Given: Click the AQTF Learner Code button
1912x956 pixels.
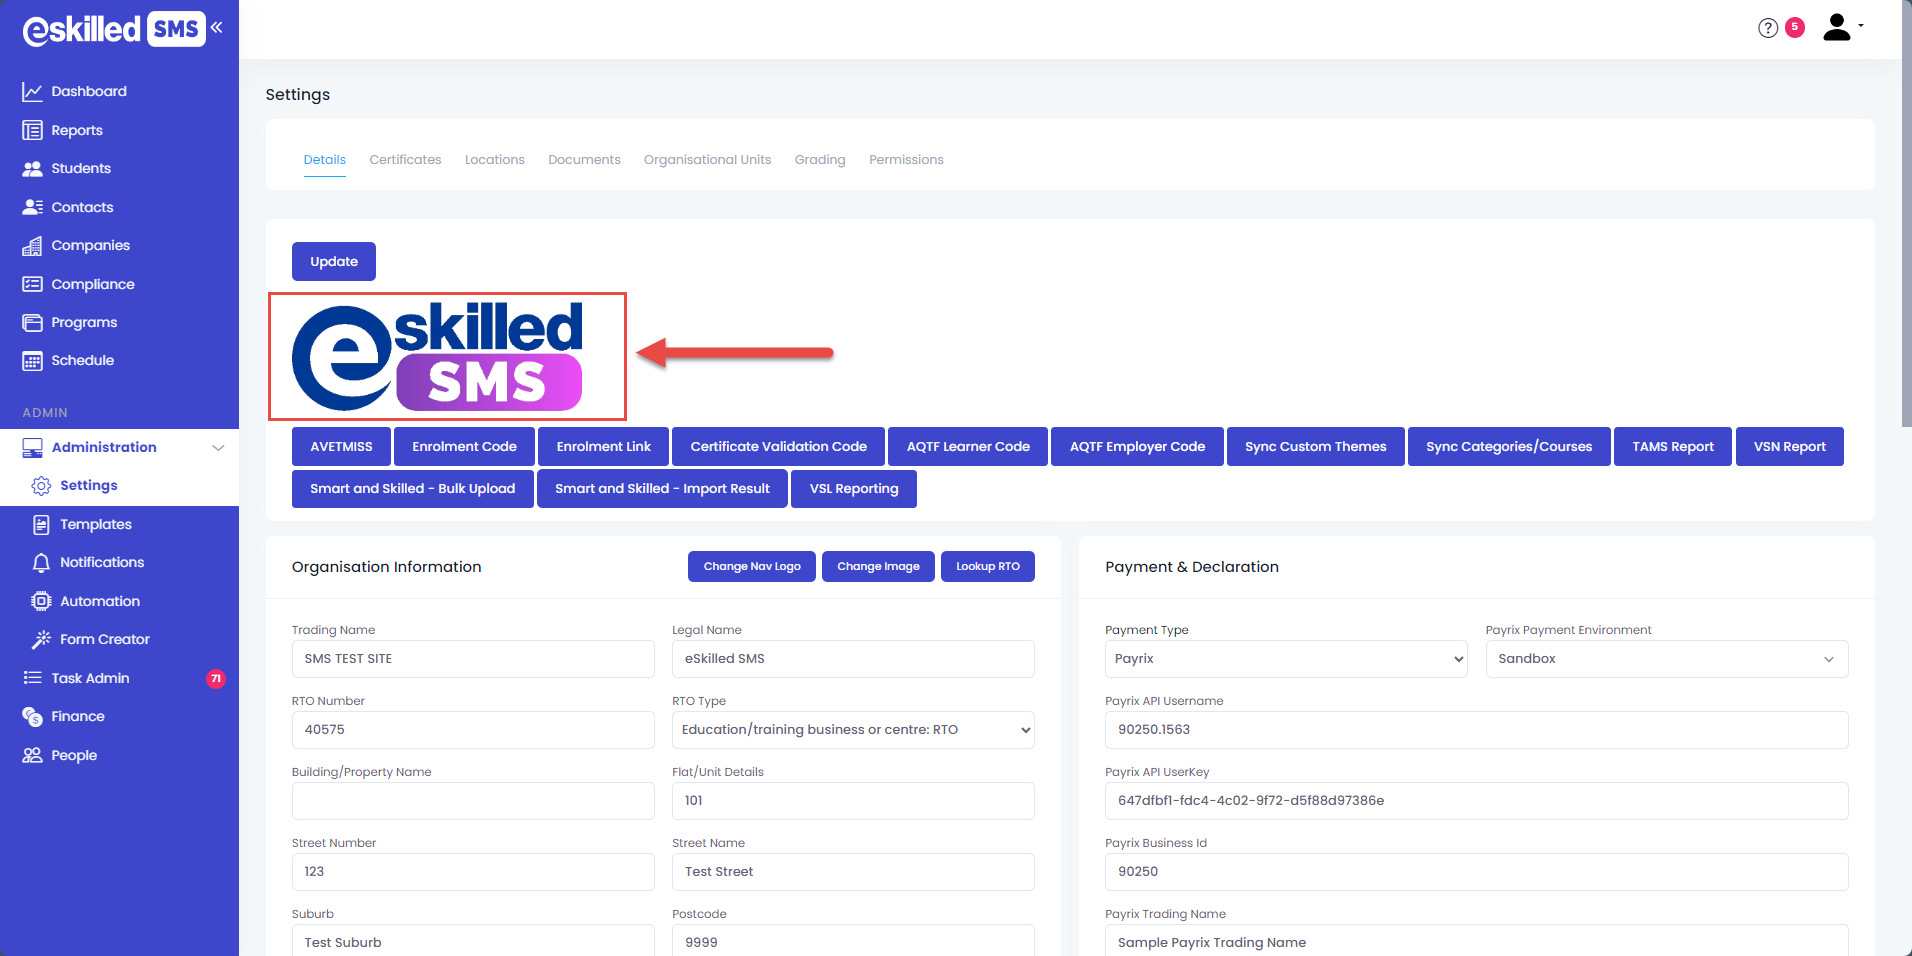Looking at the screenshot, I should coord(968,447).
